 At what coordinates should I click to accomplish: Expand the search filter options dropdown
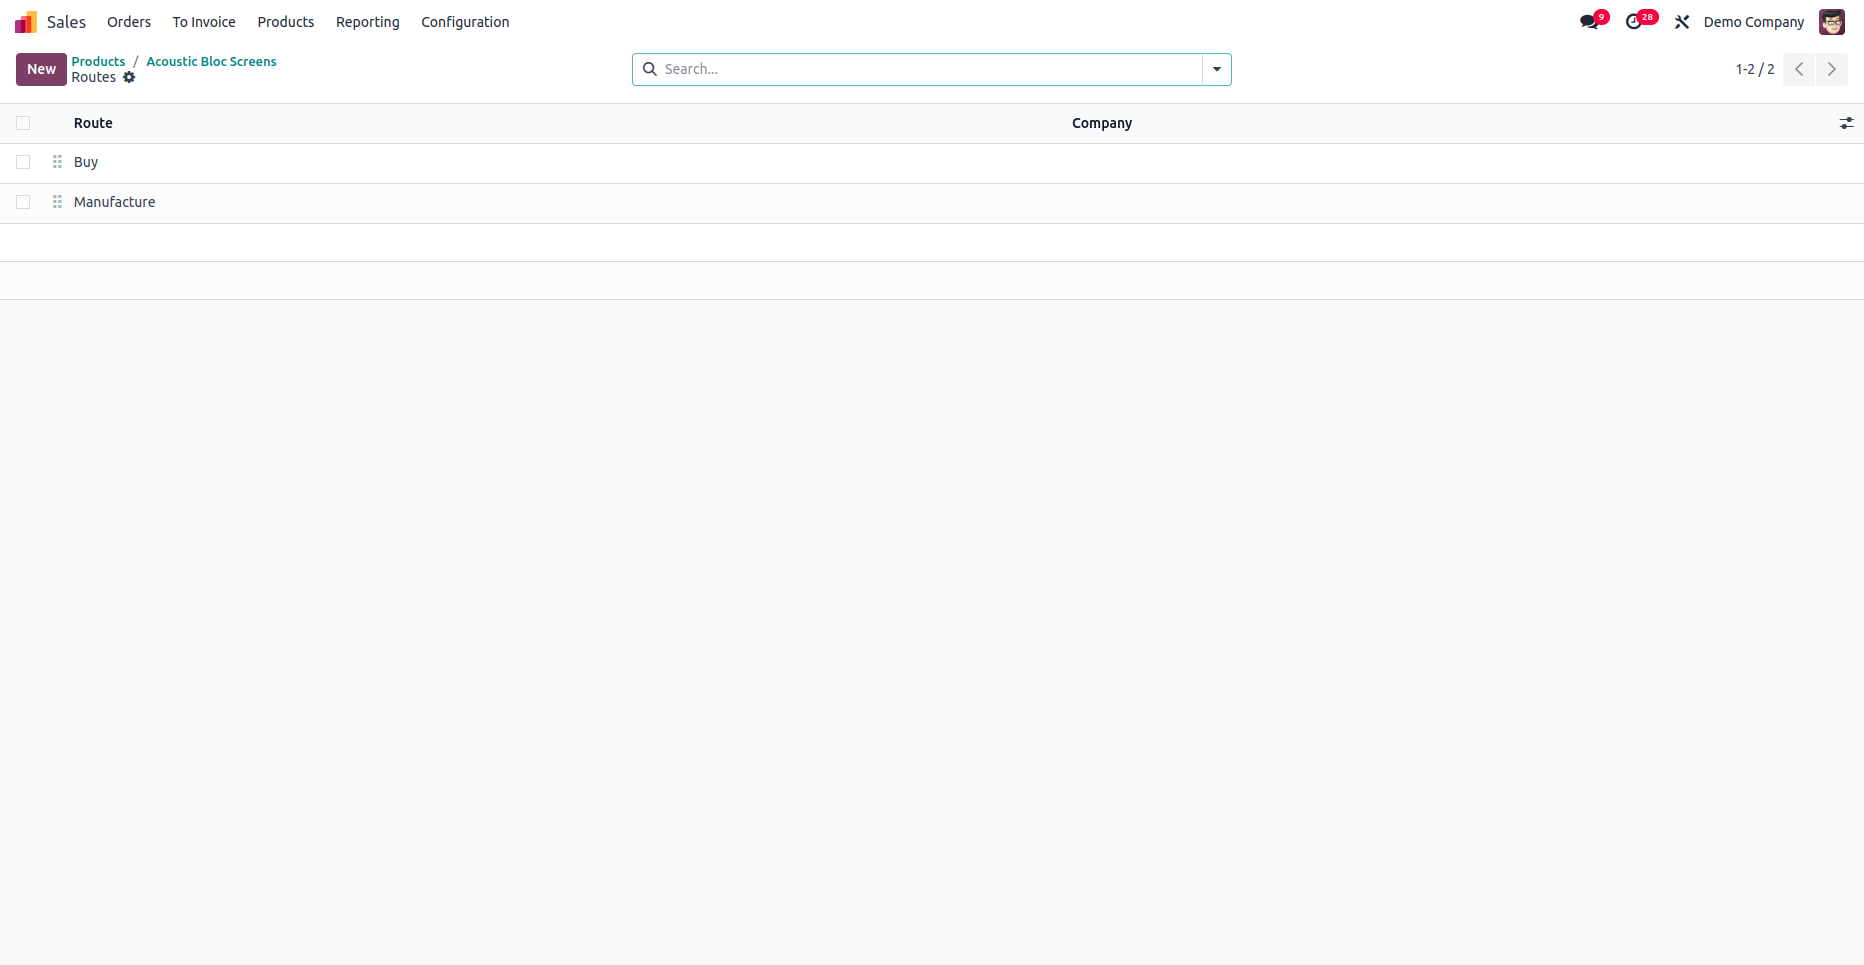pos(1217,69)
